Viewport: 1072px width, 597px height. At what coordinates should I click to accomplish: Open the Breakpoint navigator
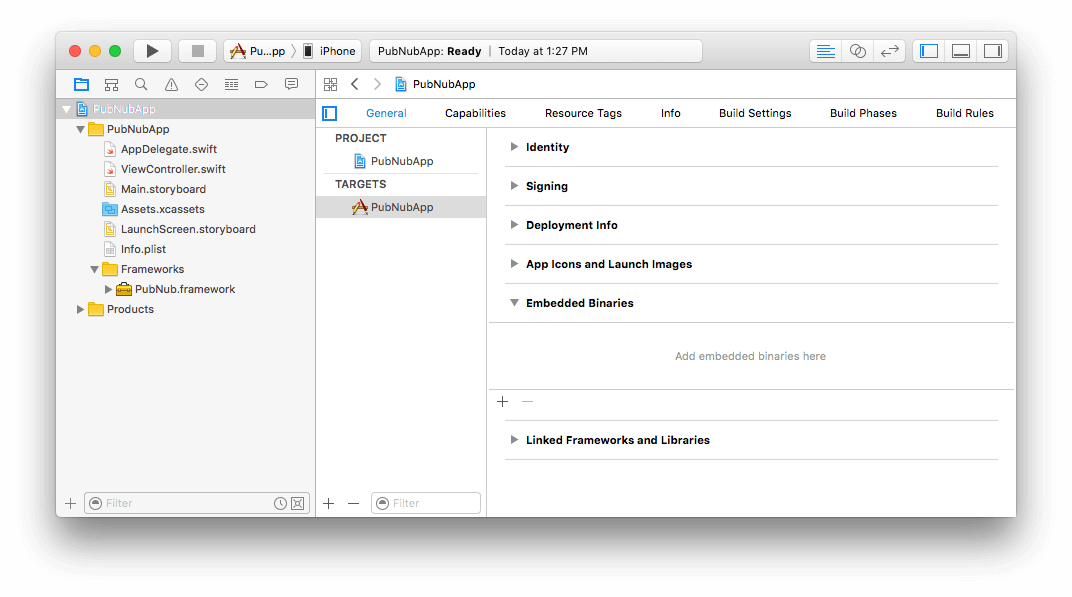(261, 84)
